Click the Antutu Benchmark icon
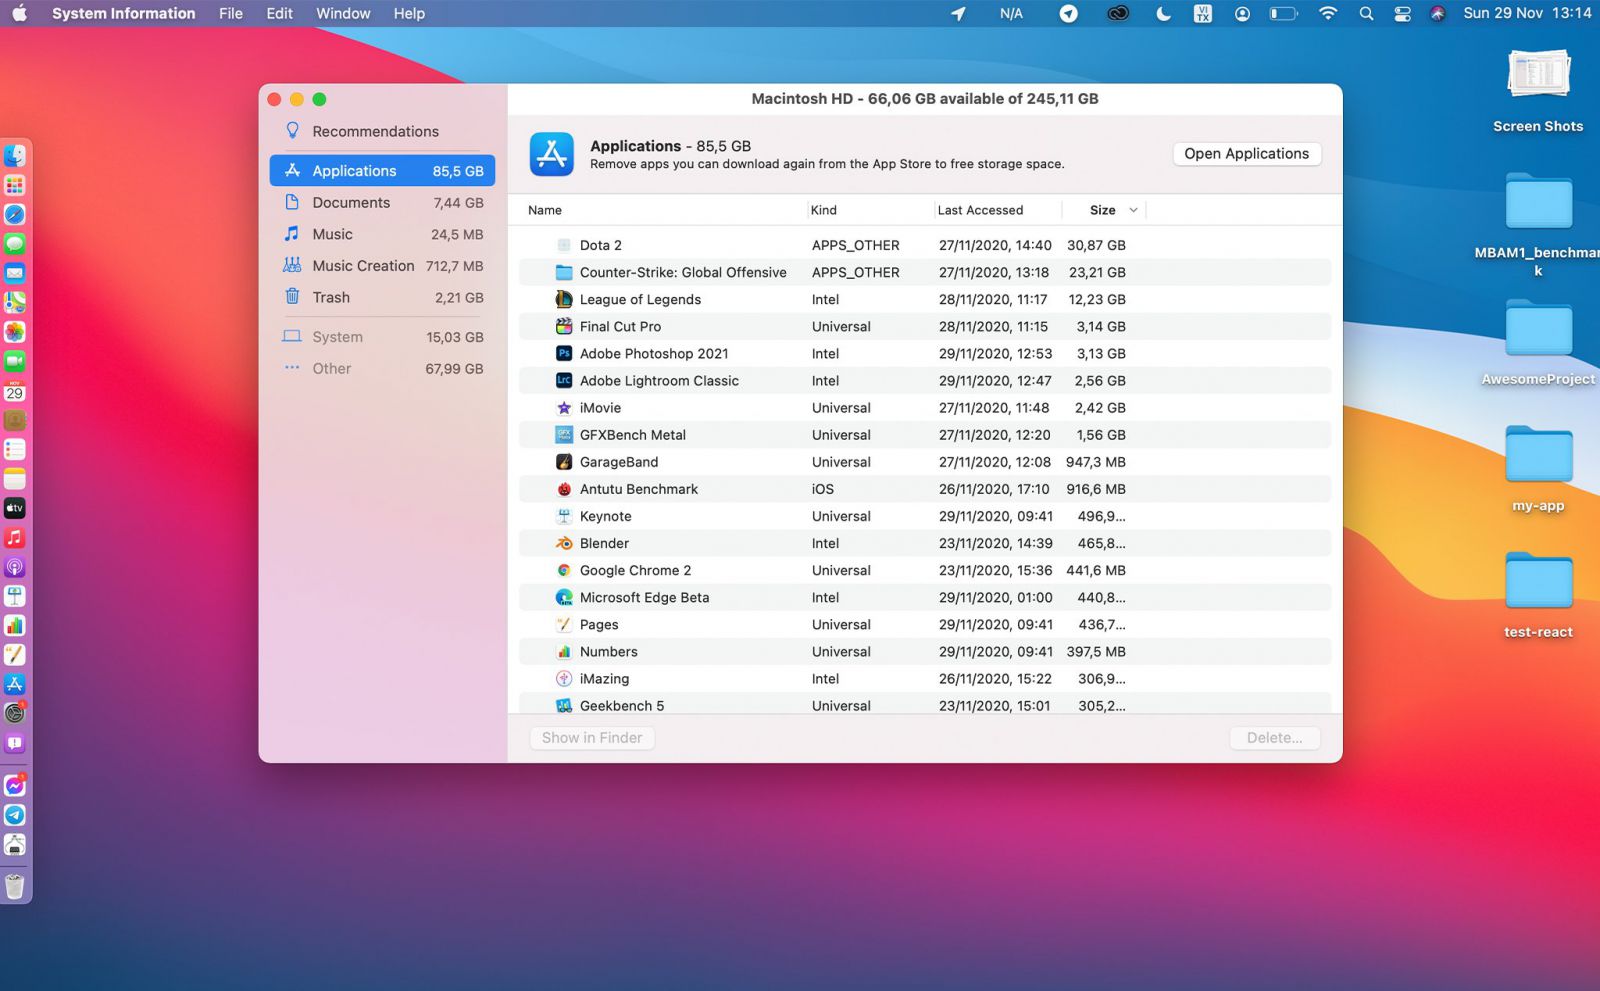Image resolution: width=1600 pixels, height=991 pixels. pos(564,489)
